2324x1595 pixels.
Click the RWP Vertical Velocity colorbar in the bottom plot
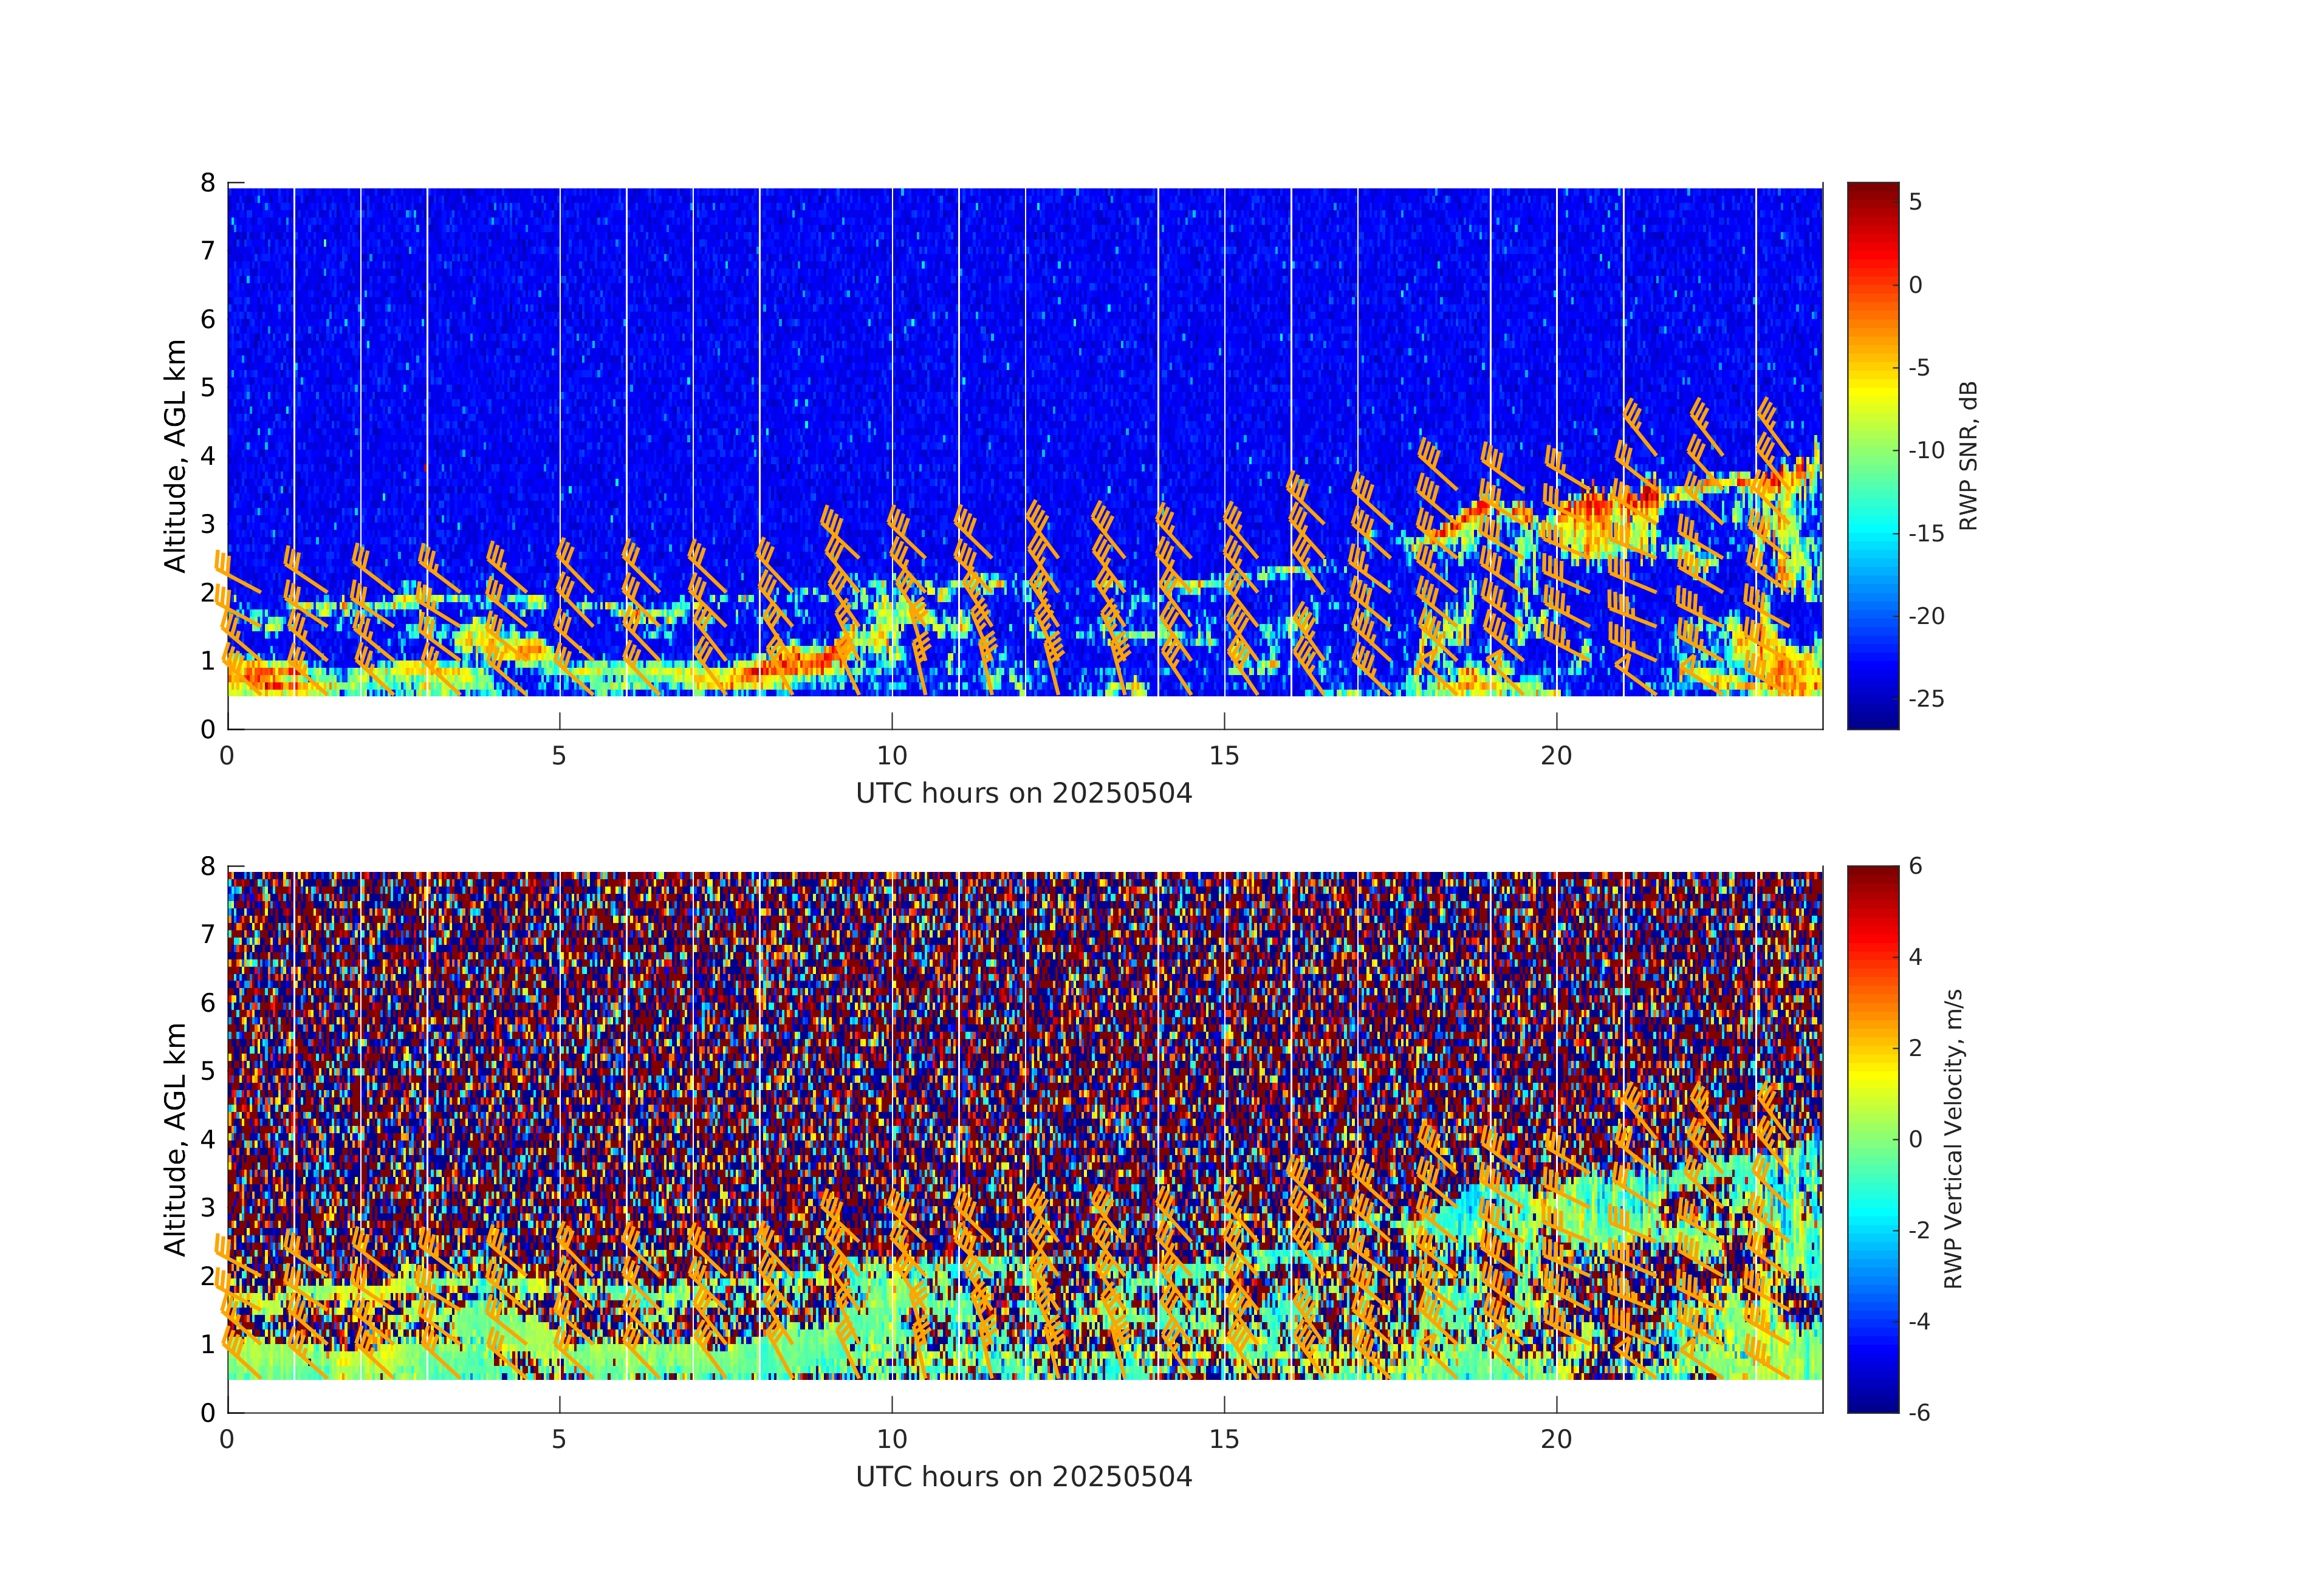click(x=1872, y=1138)
